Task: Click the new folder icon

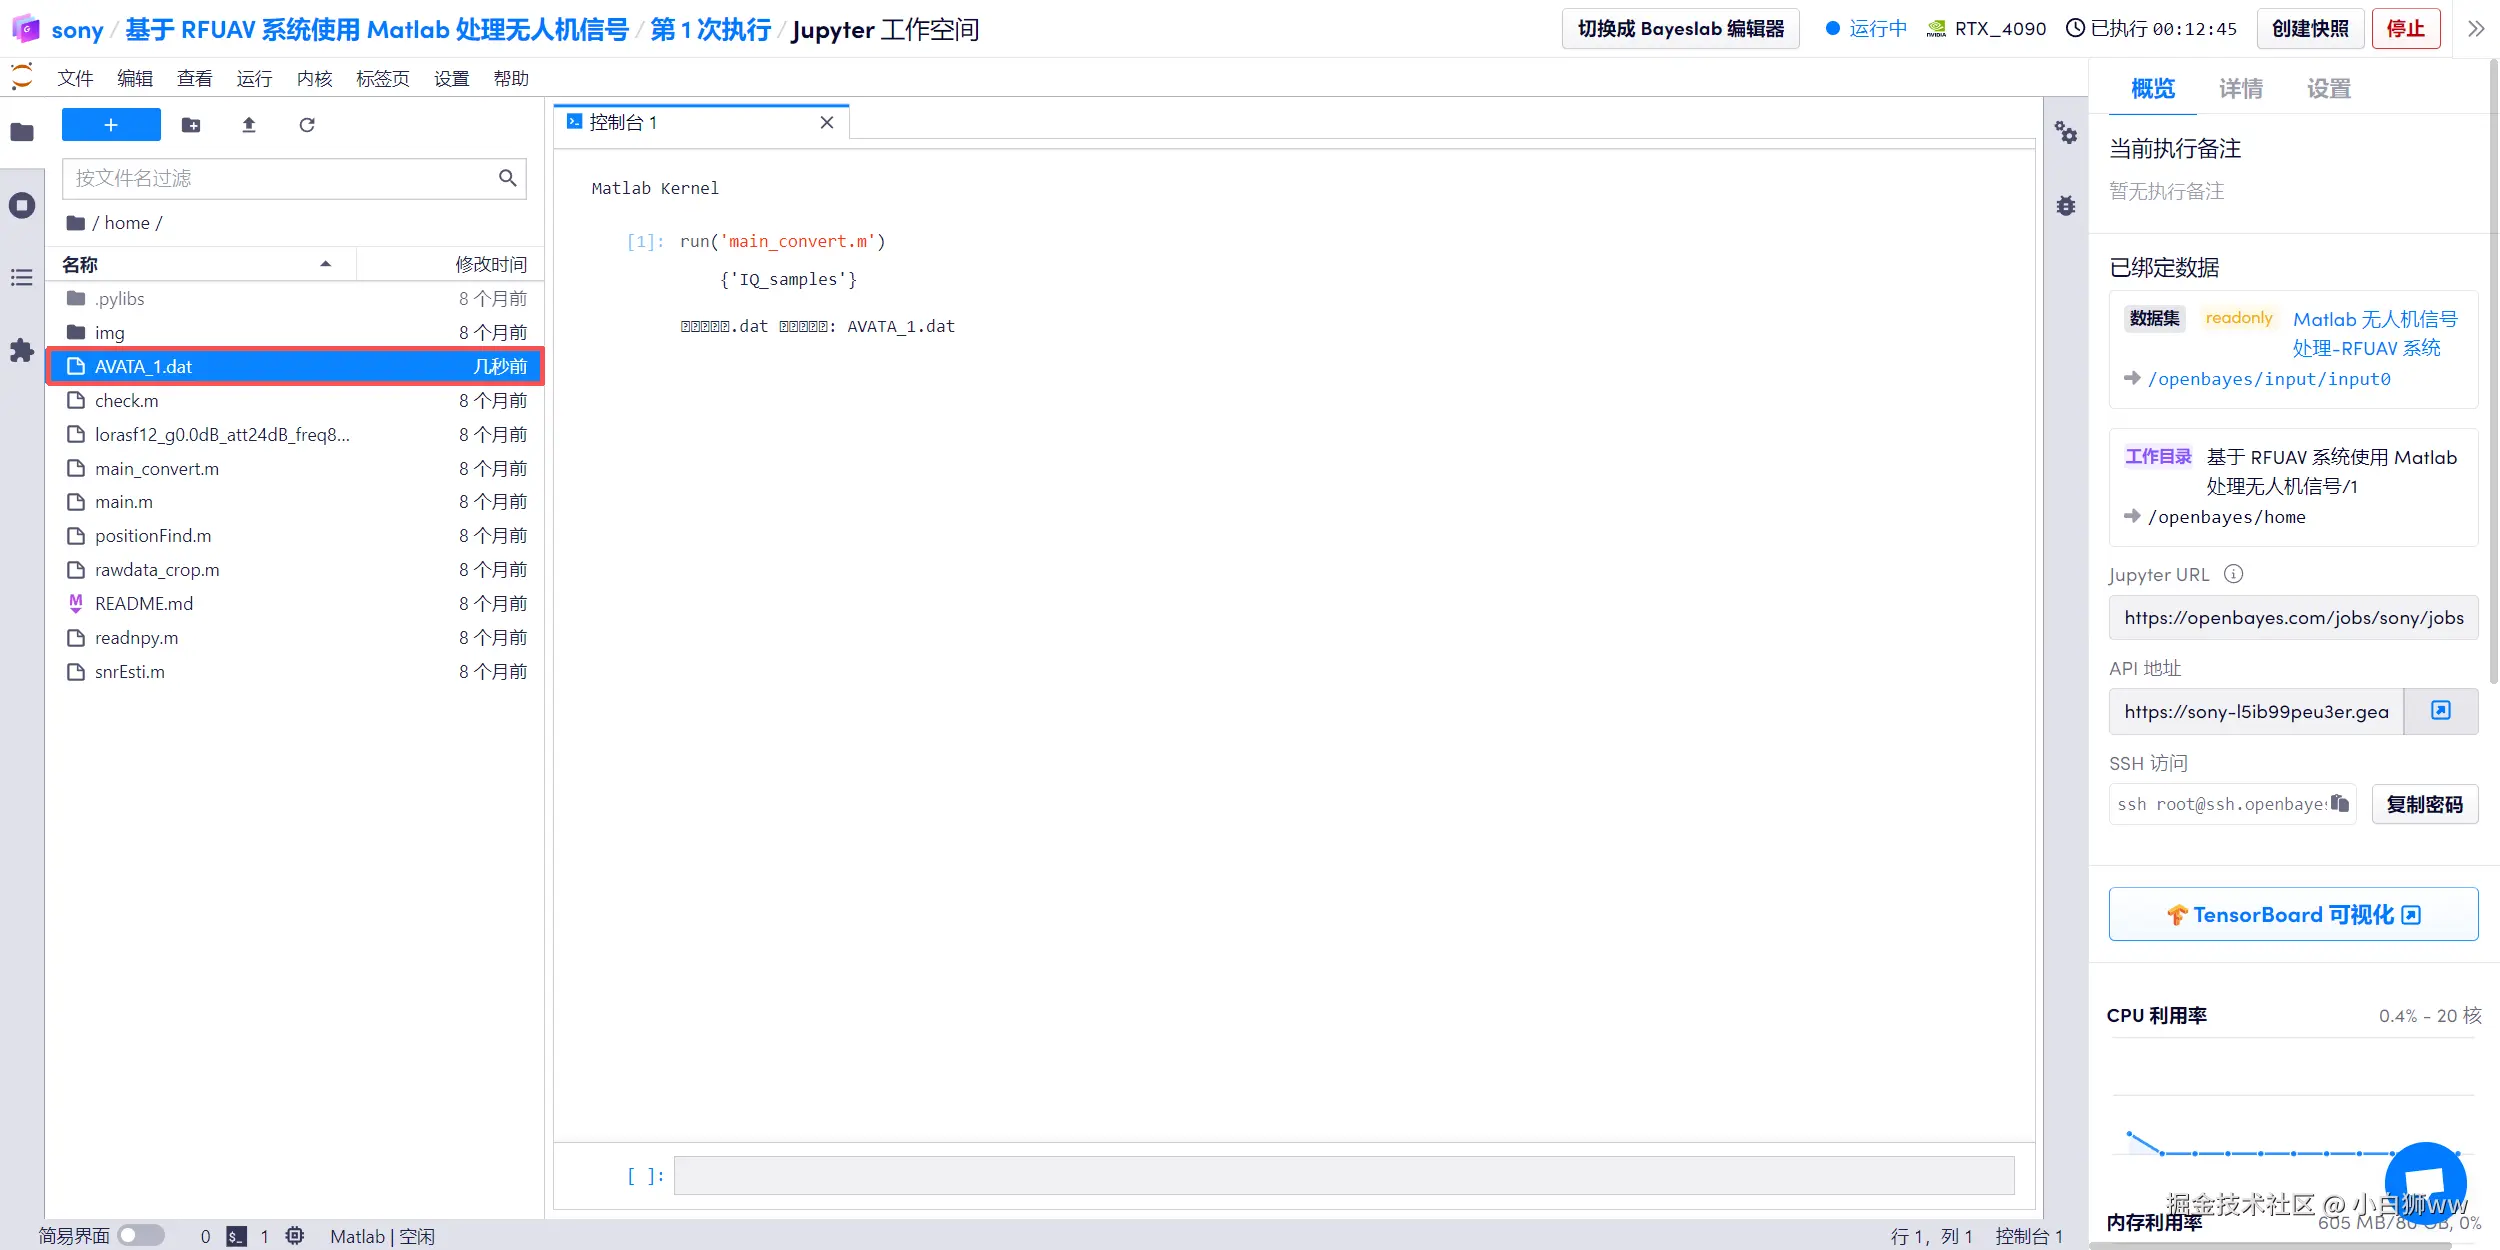Action: [x=191, y=125]
